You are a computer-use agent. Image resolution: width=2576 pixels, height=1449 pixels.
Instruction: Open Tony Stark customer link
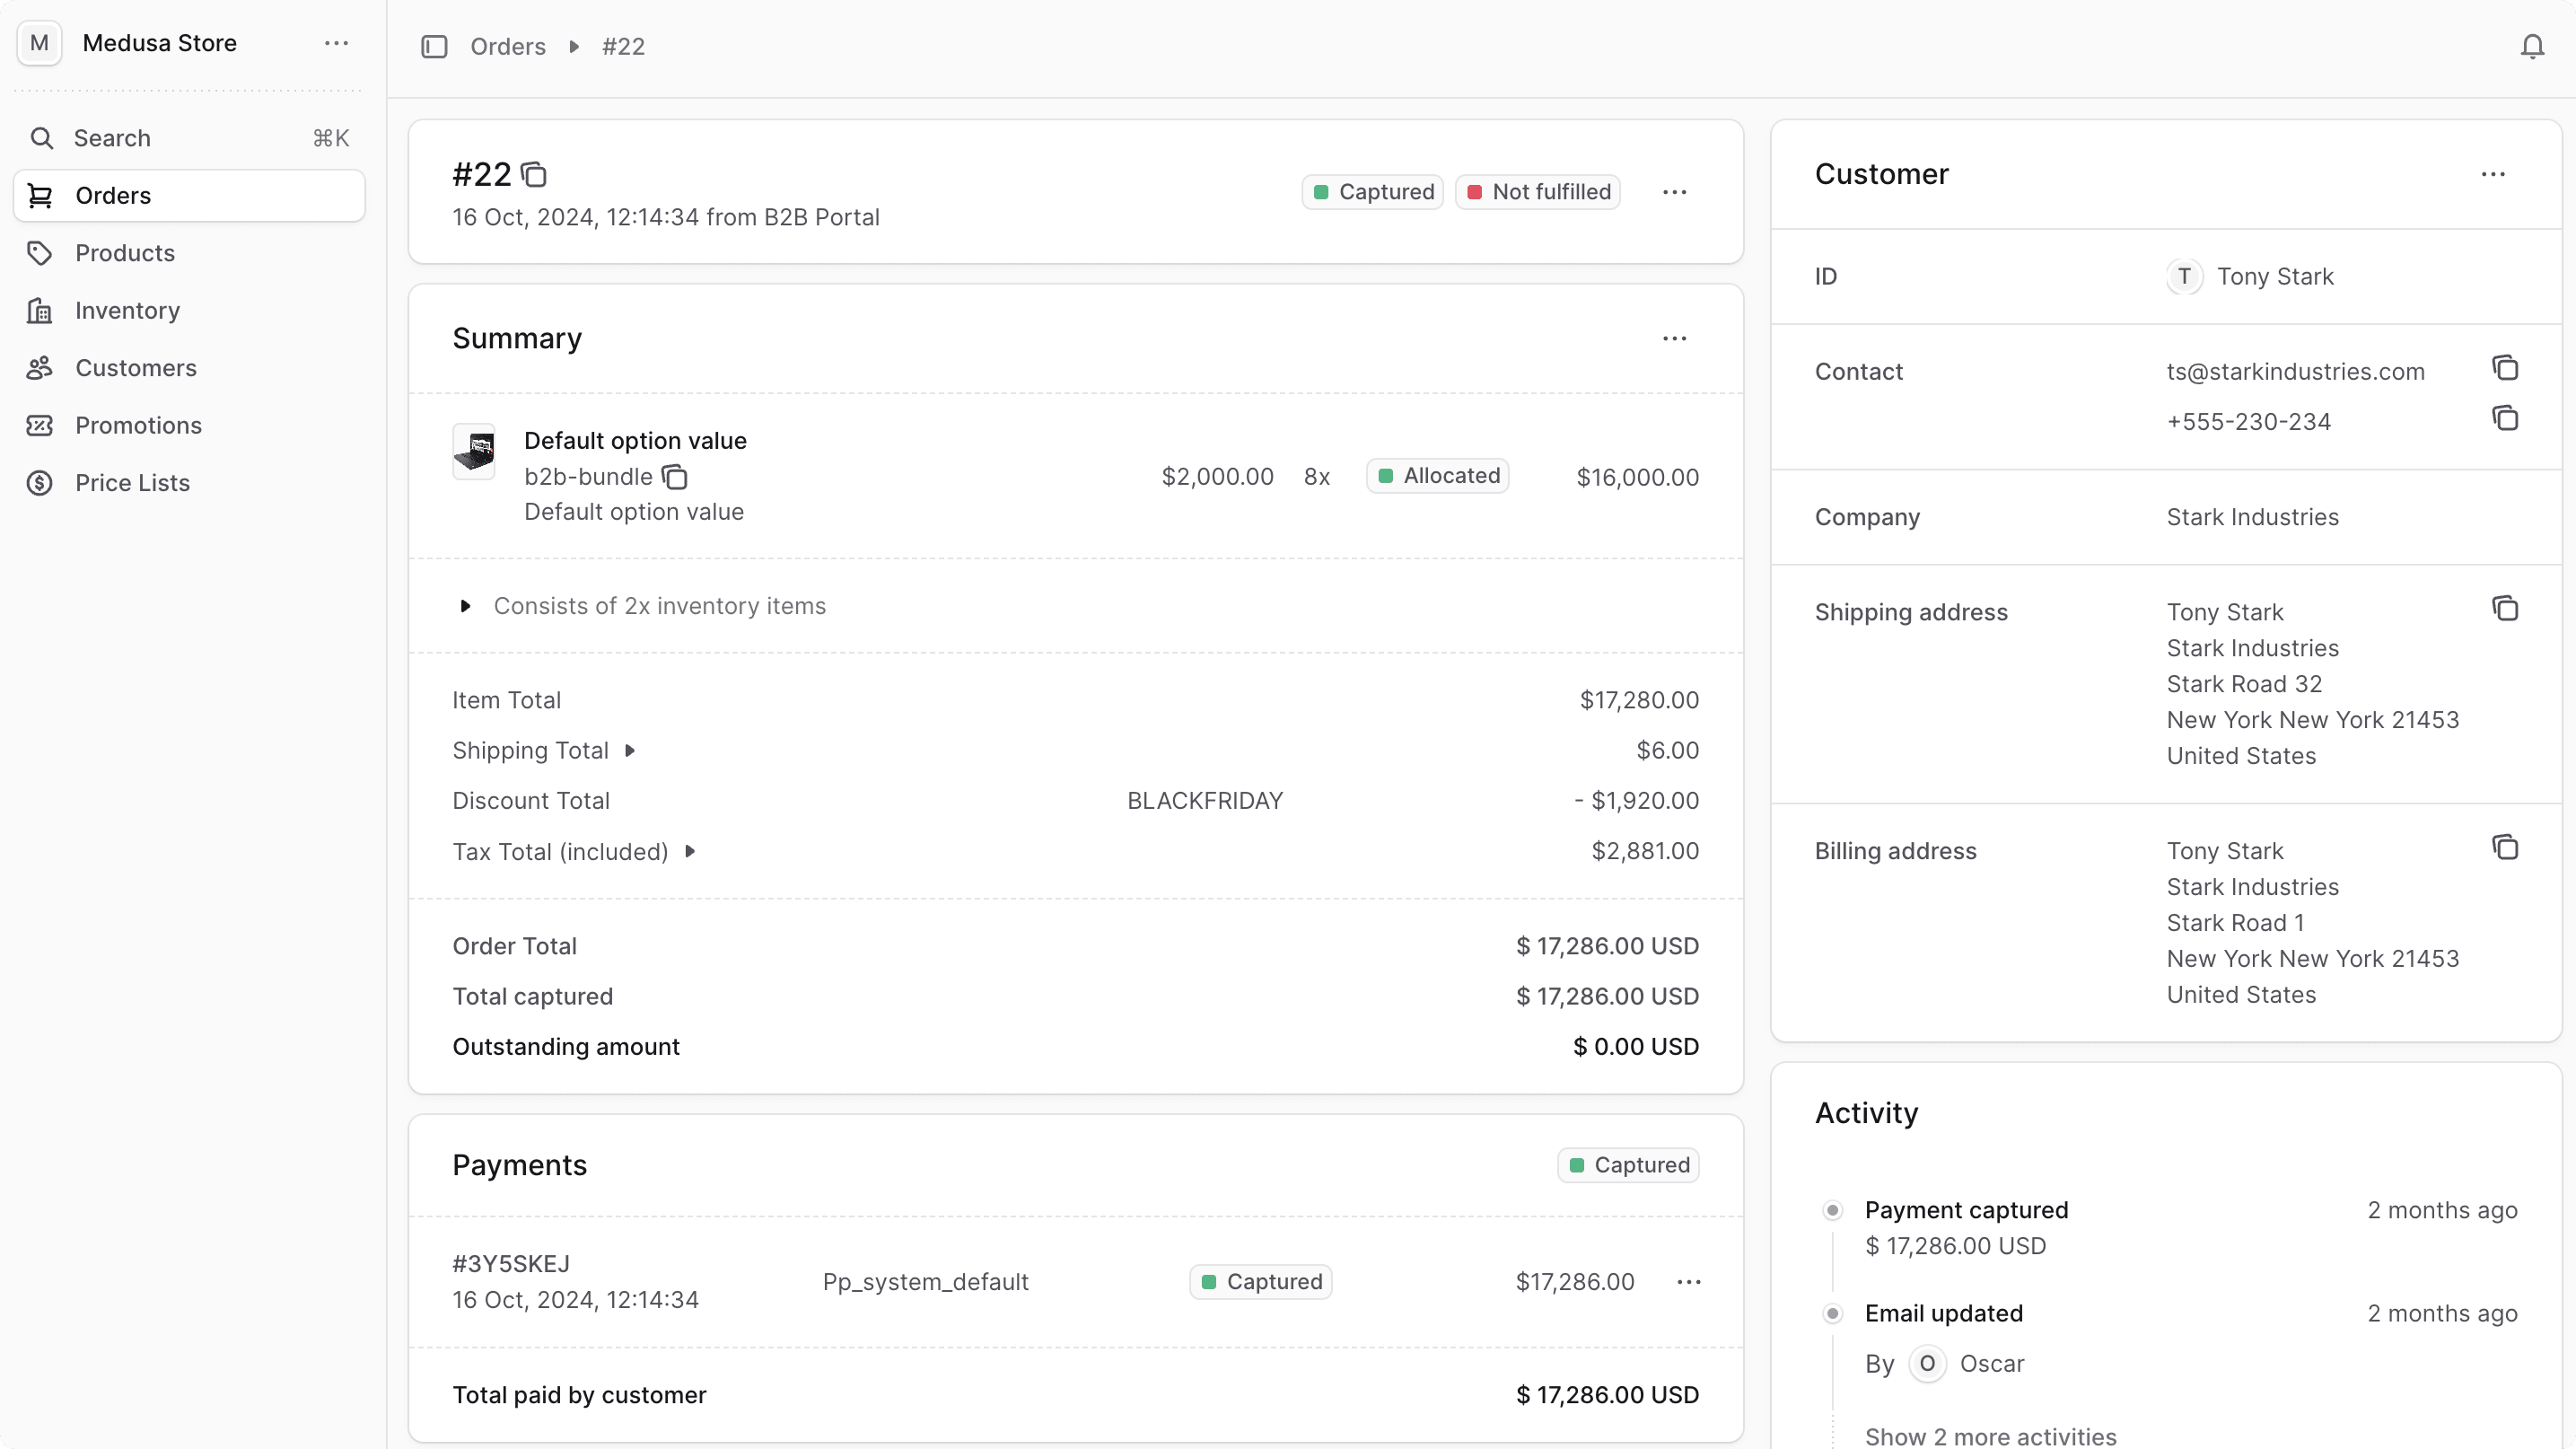point(2275,277)
